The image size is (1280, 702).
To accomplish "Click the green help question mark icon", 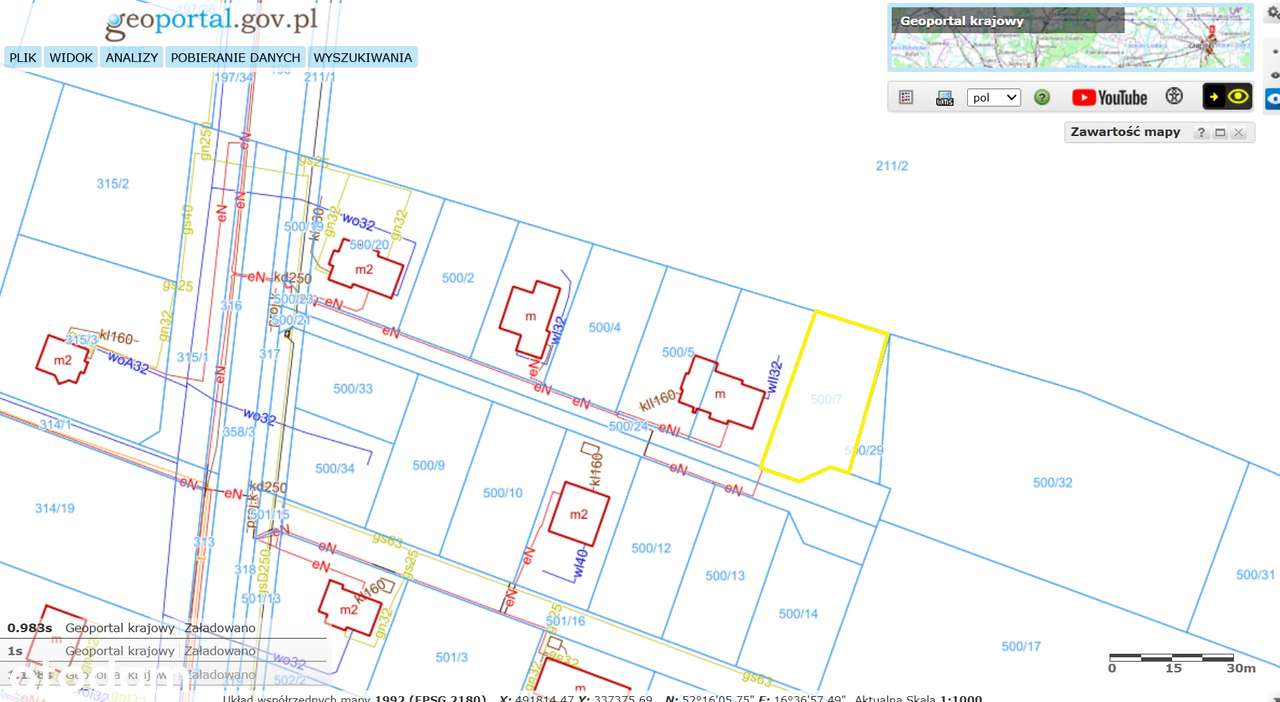I will 1042,97.
